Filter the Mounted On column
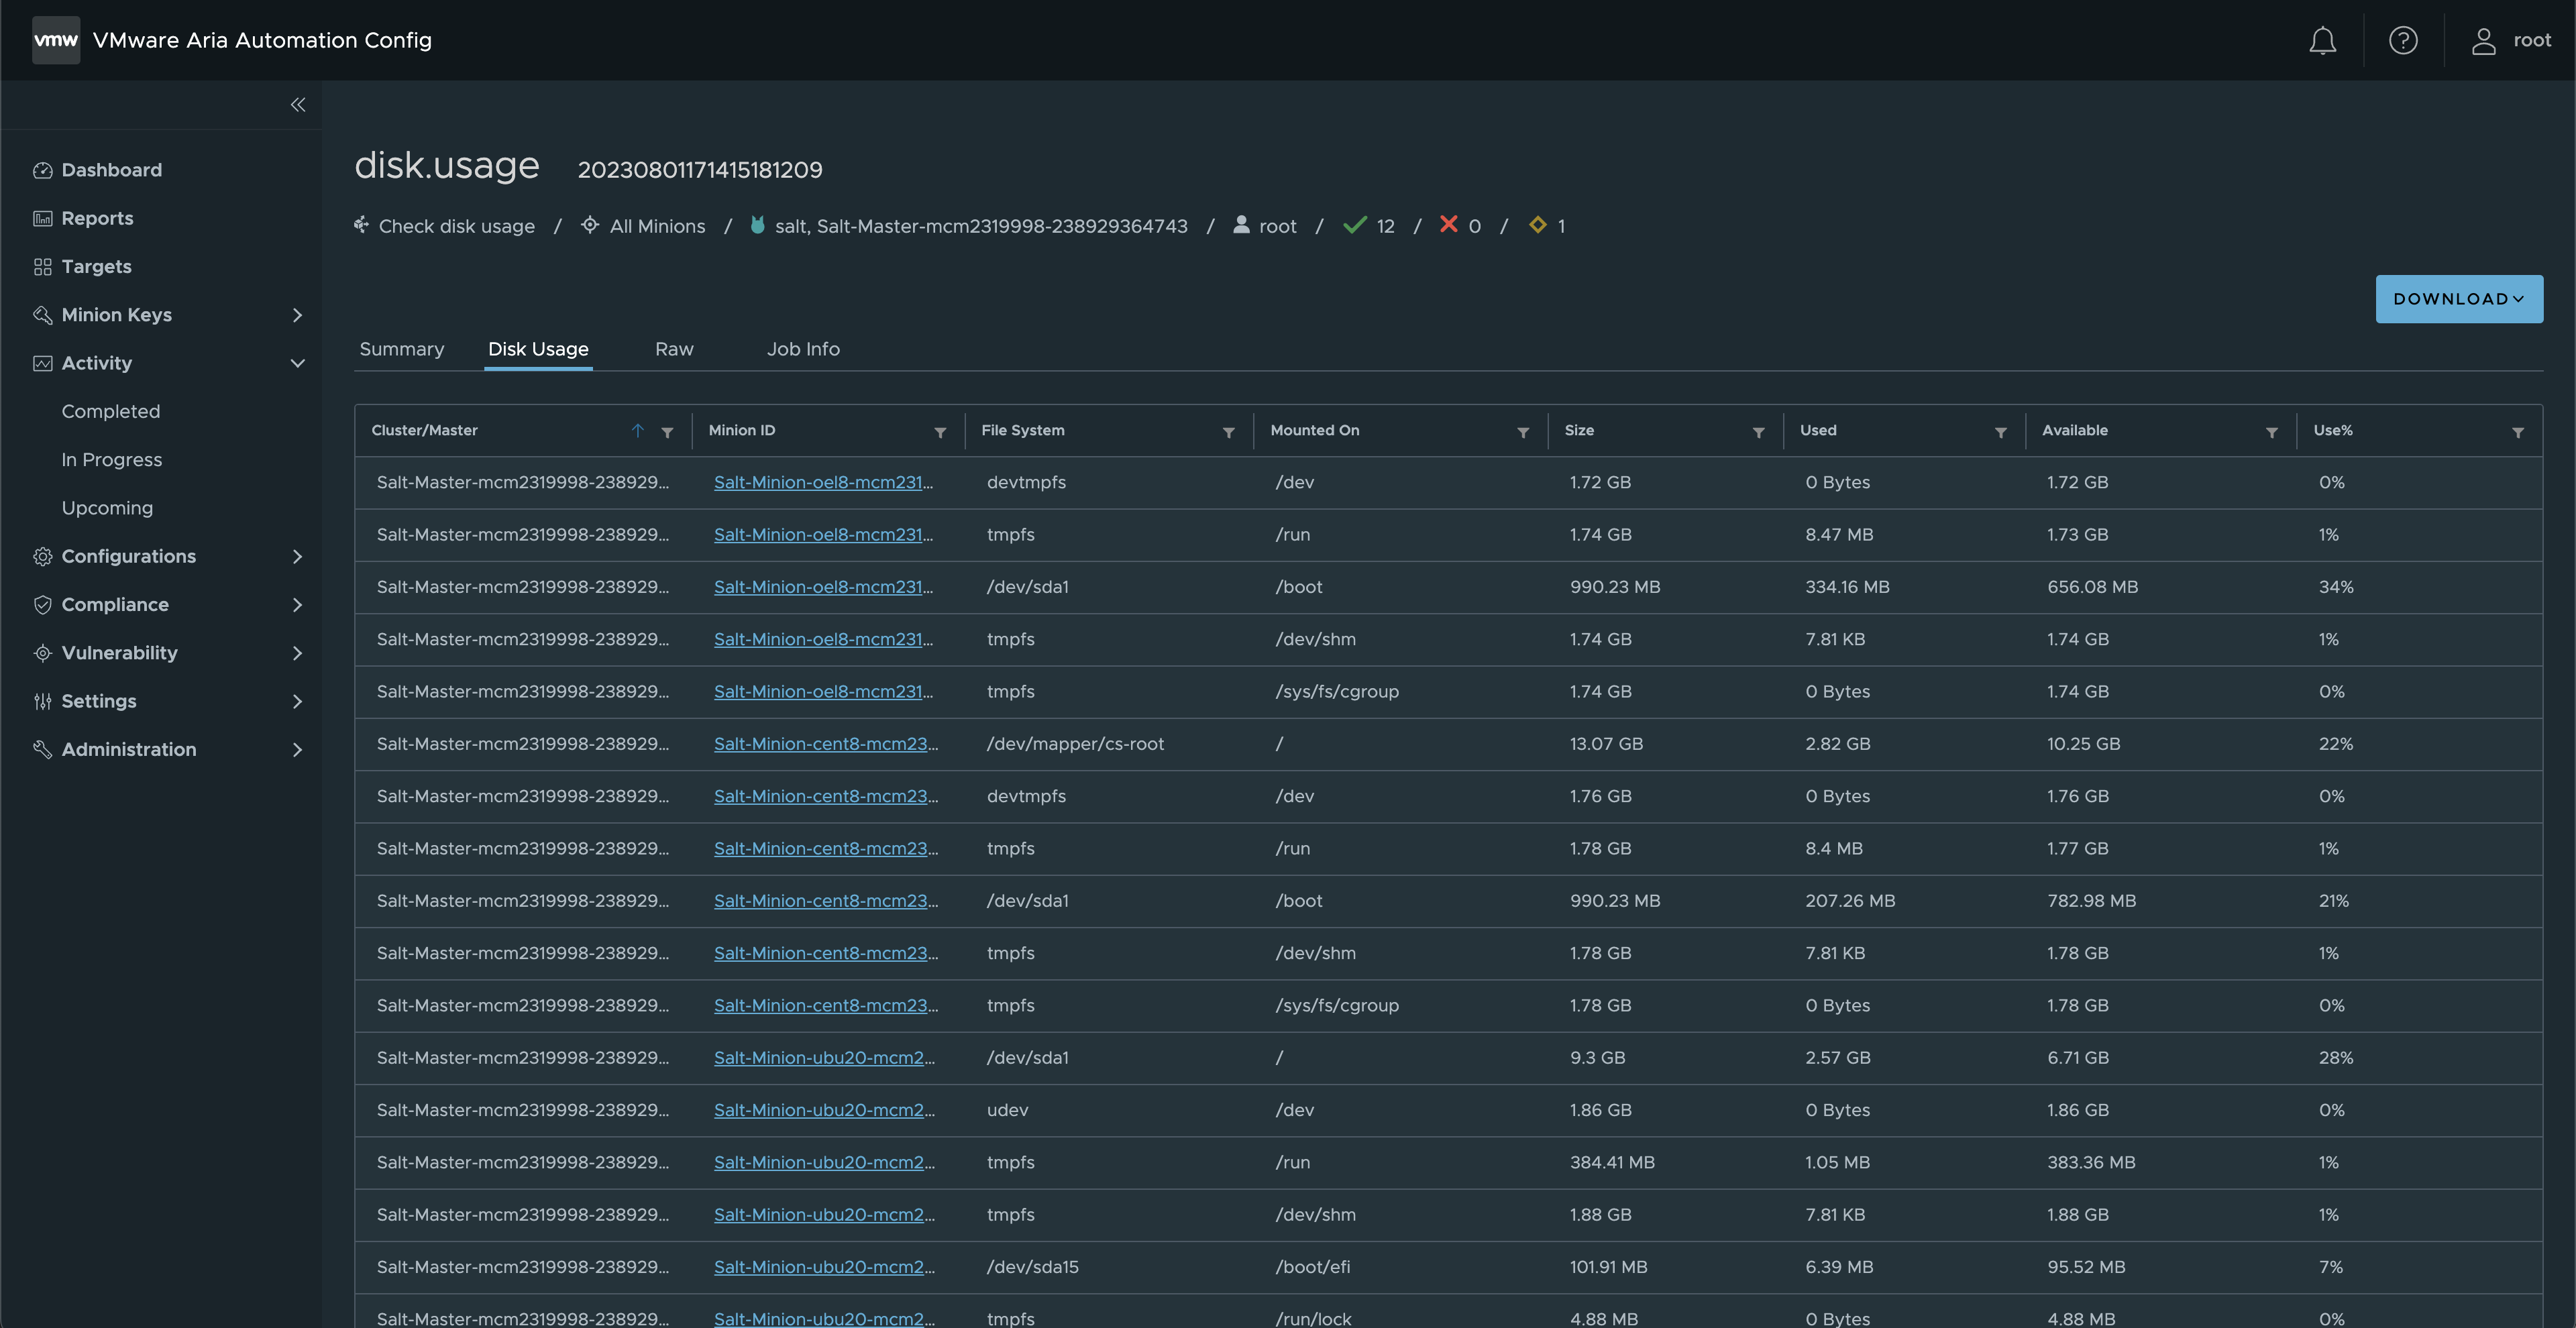This screenshot has height=1328, width=2576. click(x=1523, y=432)
